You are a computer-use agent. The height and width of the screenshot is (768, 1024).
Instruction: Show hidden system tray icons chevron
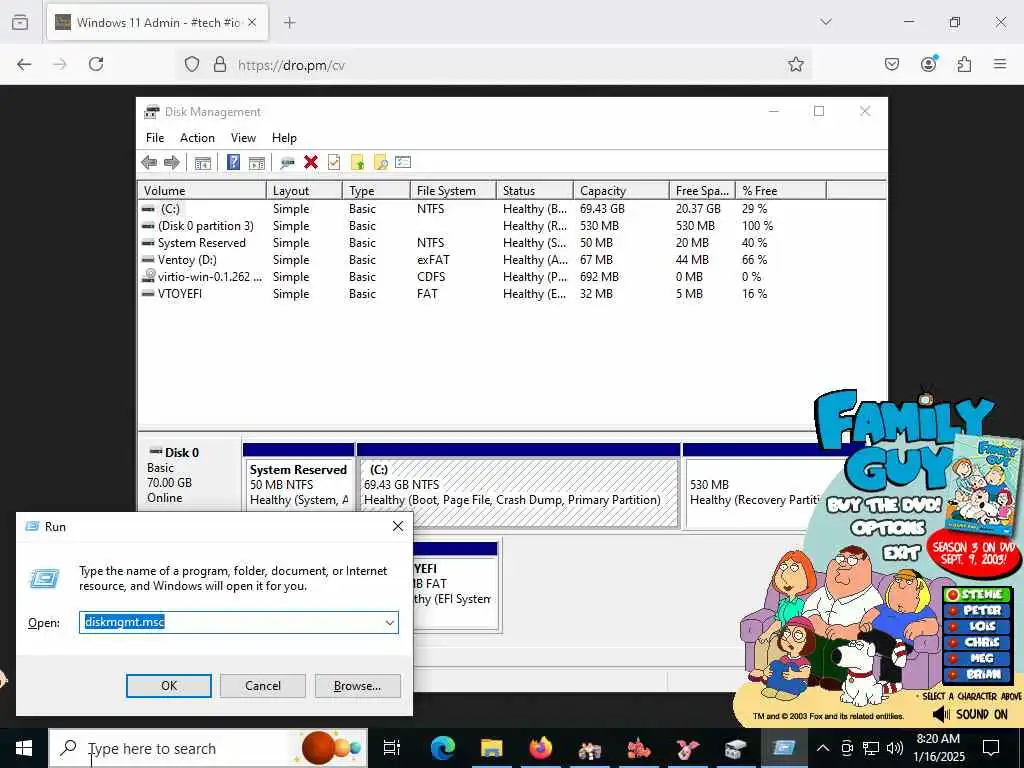pos(823,748)
